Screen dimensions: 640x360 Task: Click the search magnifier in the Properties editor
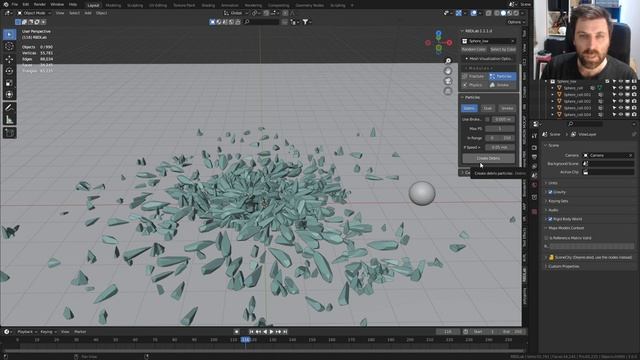571,124
